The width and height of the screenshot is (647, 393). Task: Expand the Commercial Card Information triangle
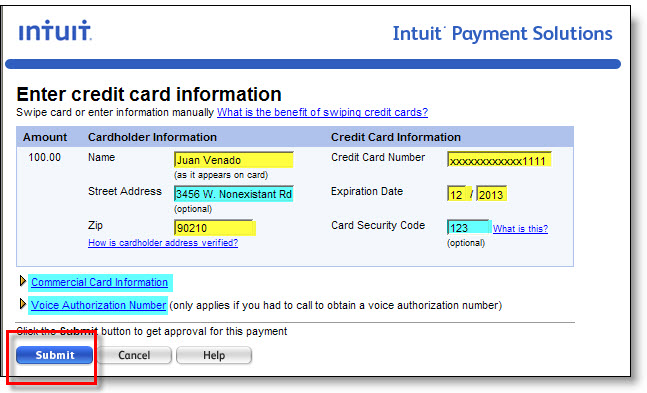coord(23,281)
